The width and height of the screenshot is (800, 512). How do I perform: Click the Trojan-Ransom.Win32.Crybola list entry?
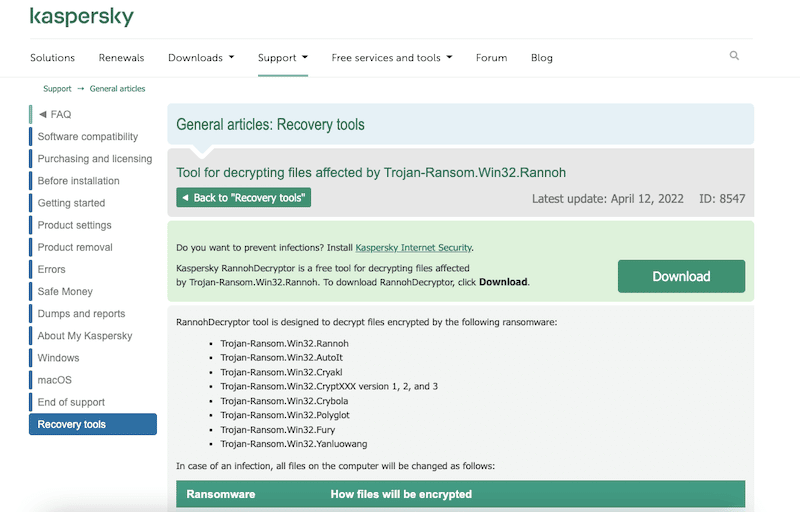click(284, 401)
